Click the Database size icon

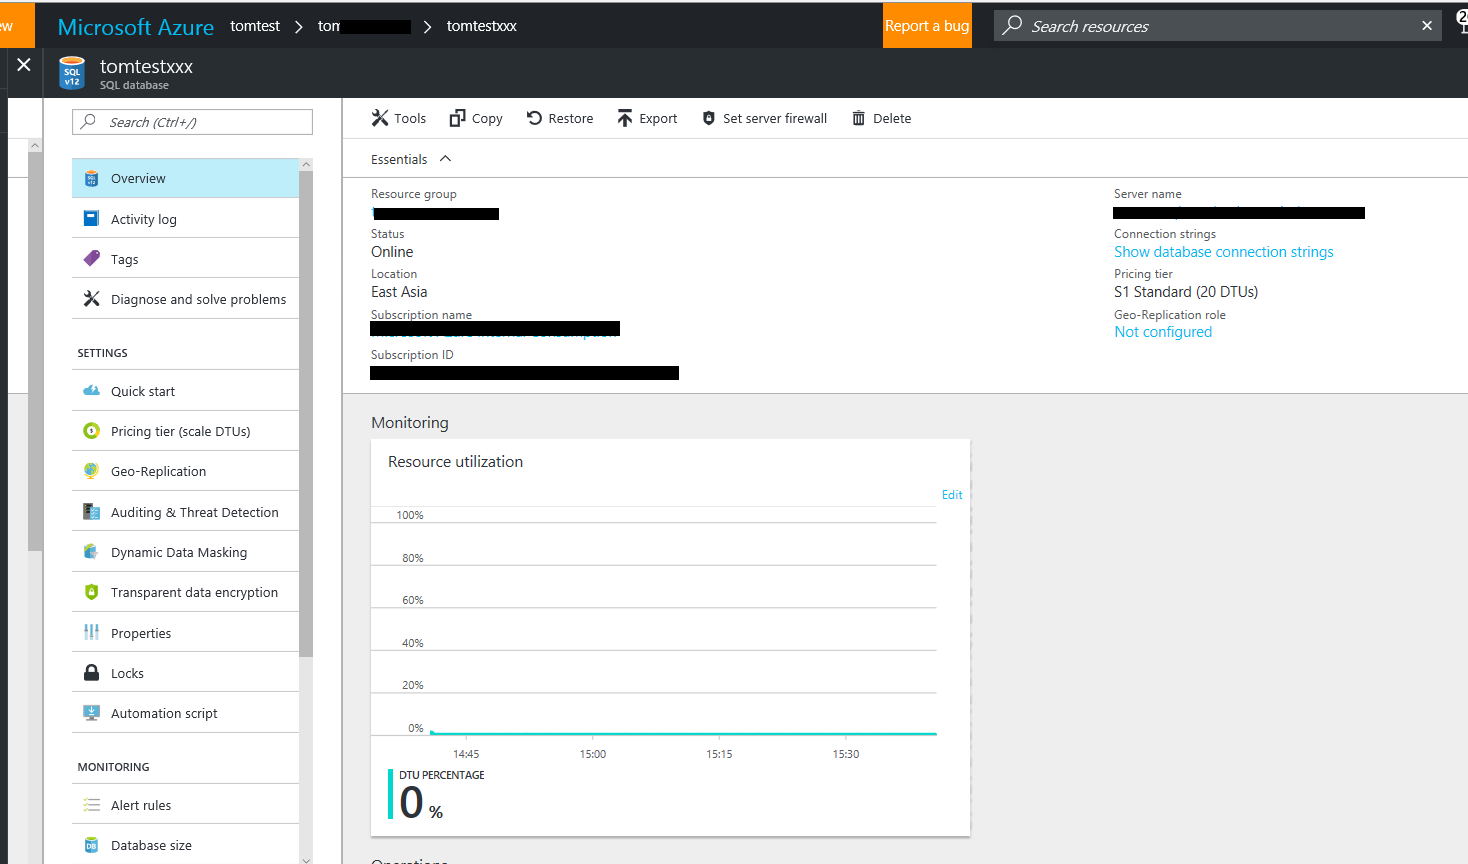pos(91,845)
